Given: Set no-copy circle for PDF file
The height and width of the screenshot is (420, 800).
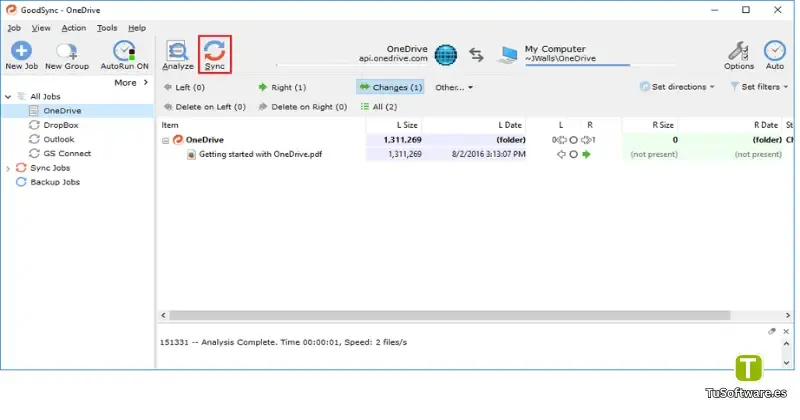Looking at the screenshot, I should 573,154.
